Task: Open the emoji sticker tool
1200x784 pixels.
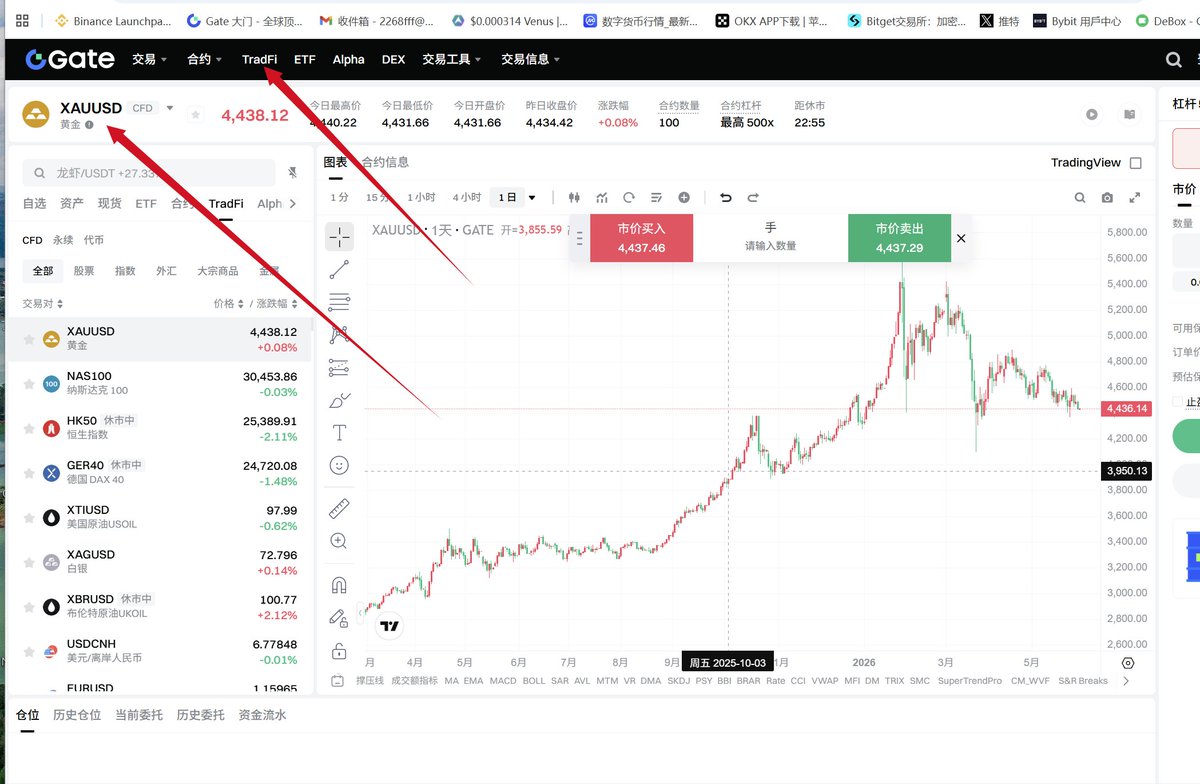Action: pyautogui.click(x=339, y=465)
